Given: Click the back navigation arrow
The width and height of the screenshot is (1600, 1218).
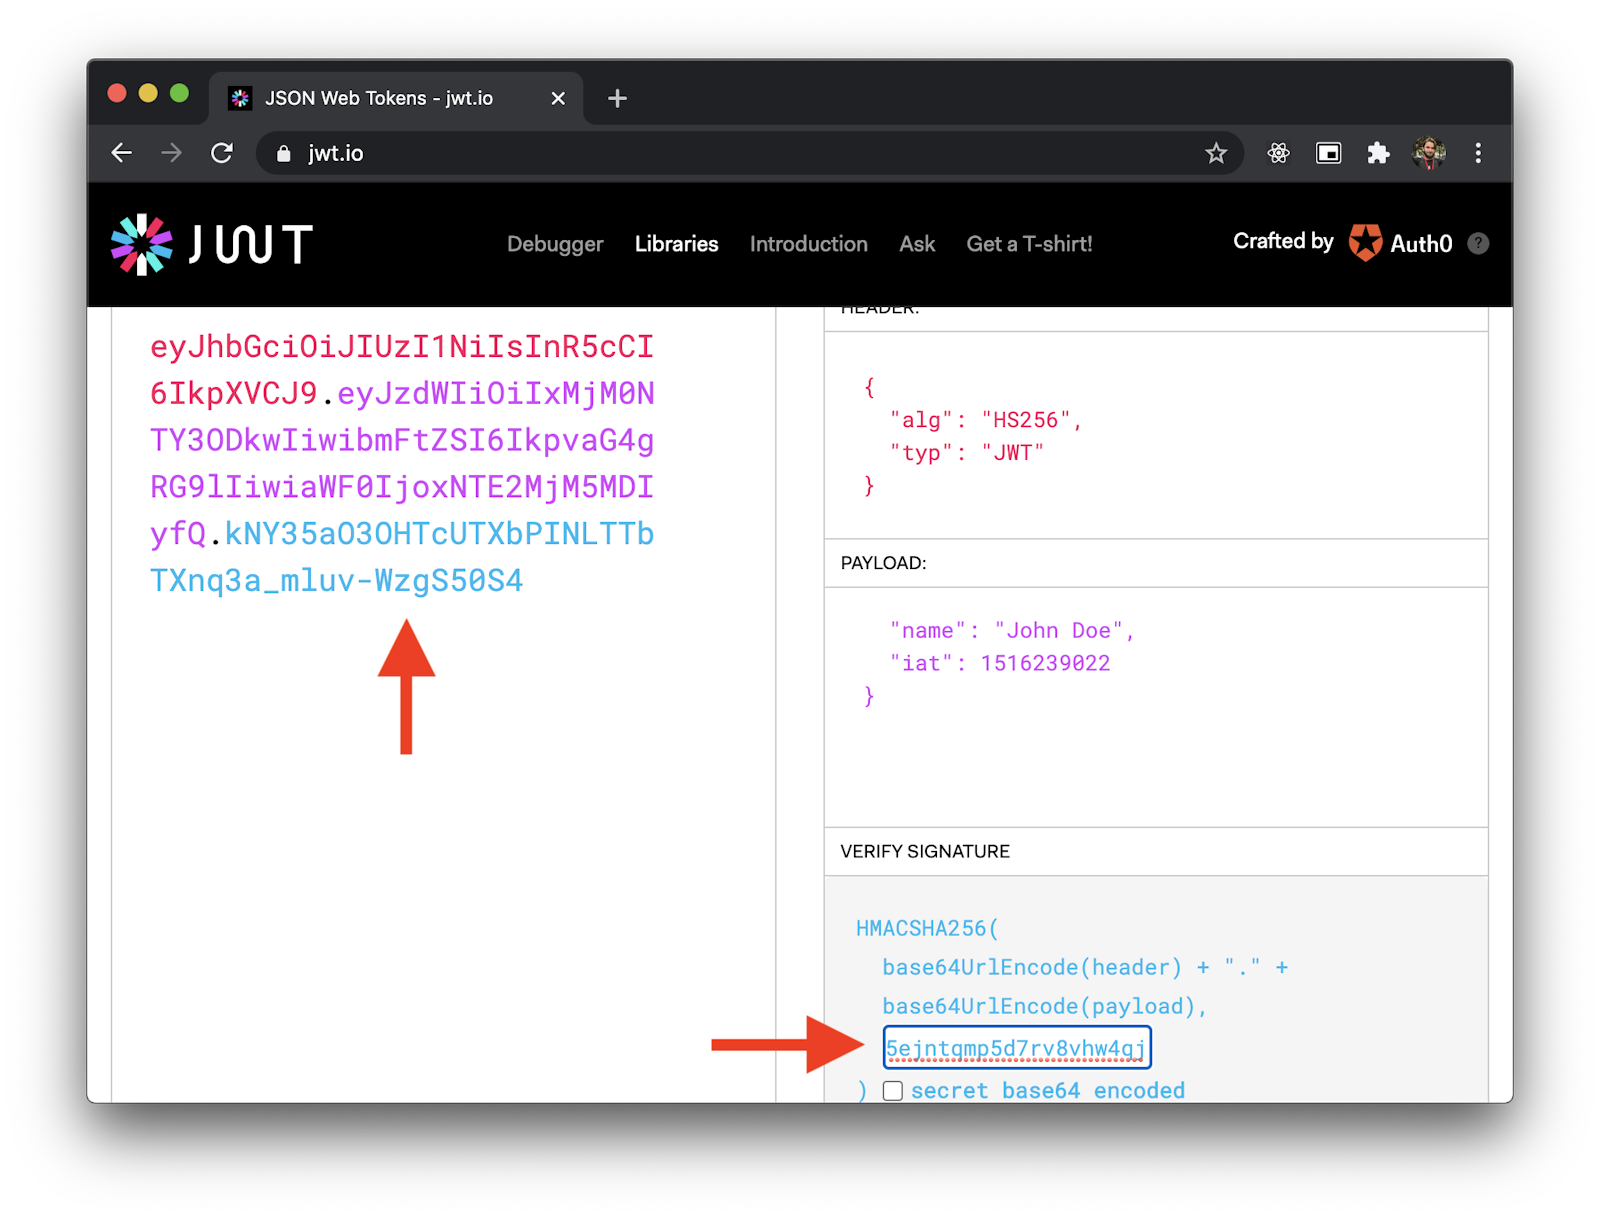Looking at the screenshot, I should click(121, 153).
